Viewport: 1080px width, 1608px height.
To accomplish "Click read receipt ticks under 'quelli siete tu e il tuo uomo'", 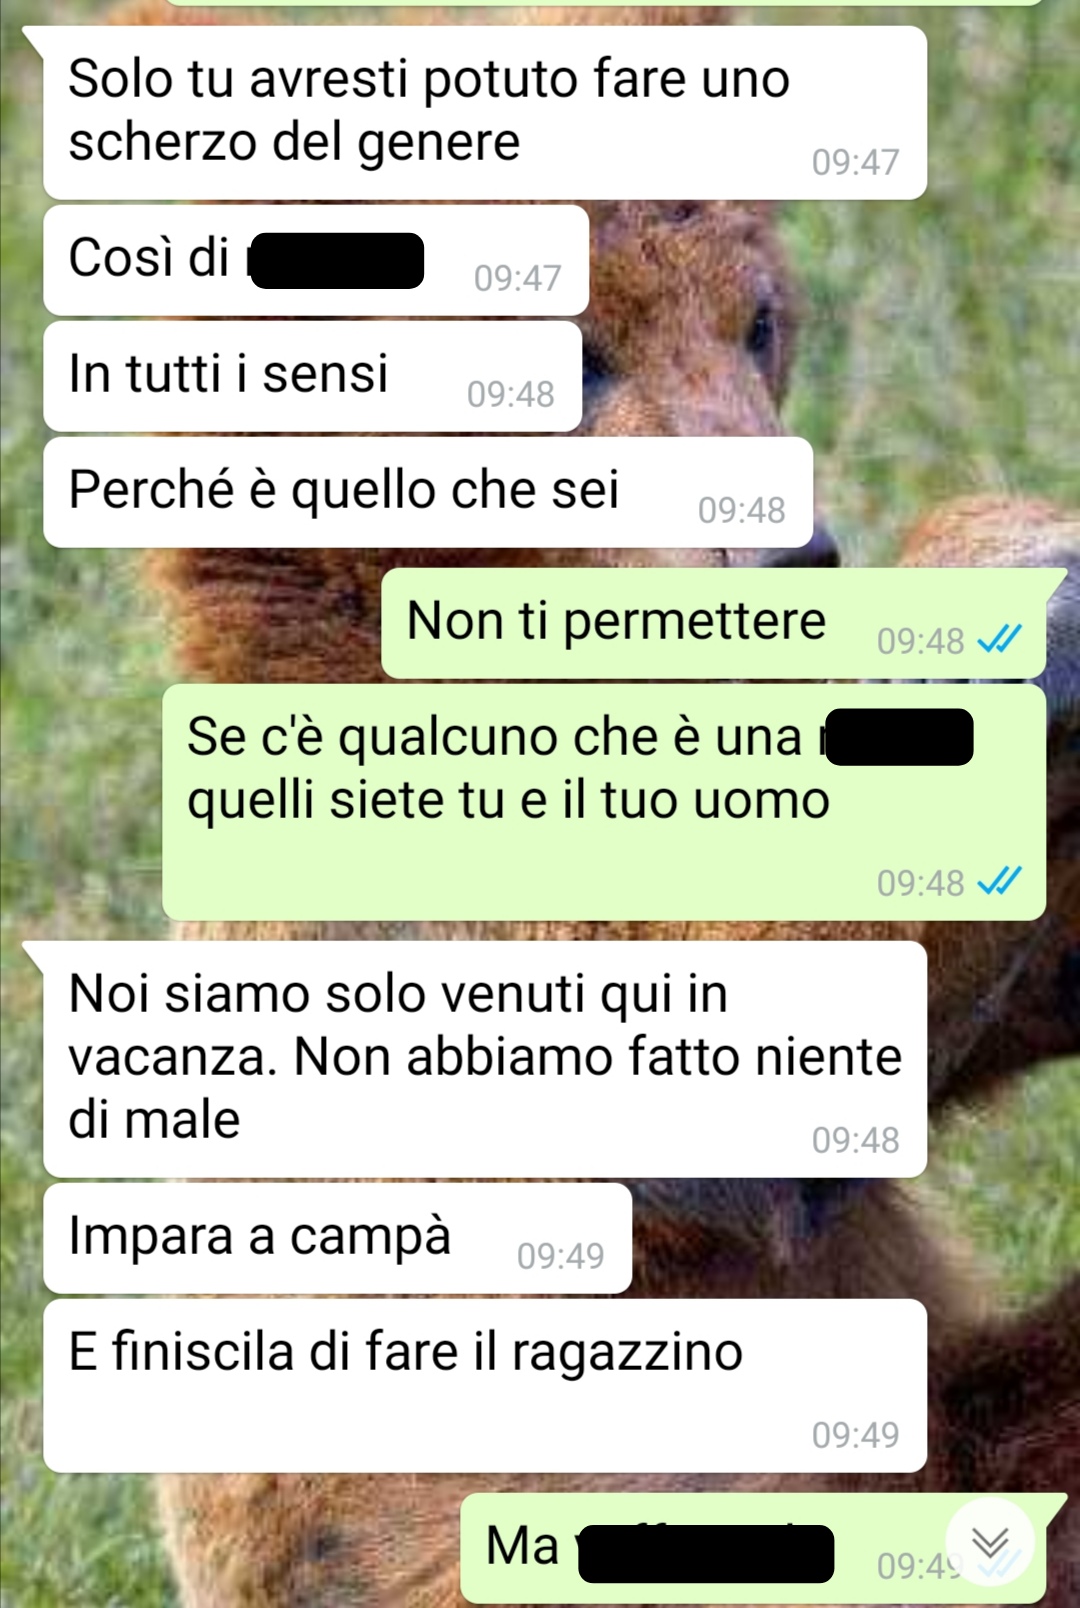I will pos(999,881).
